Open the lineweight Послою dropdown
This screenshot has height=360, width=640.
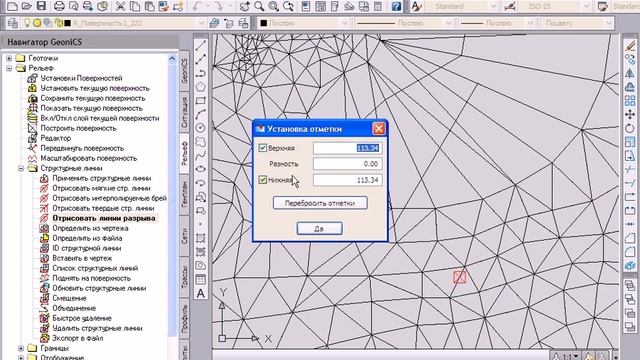click(x=530, y=23)
